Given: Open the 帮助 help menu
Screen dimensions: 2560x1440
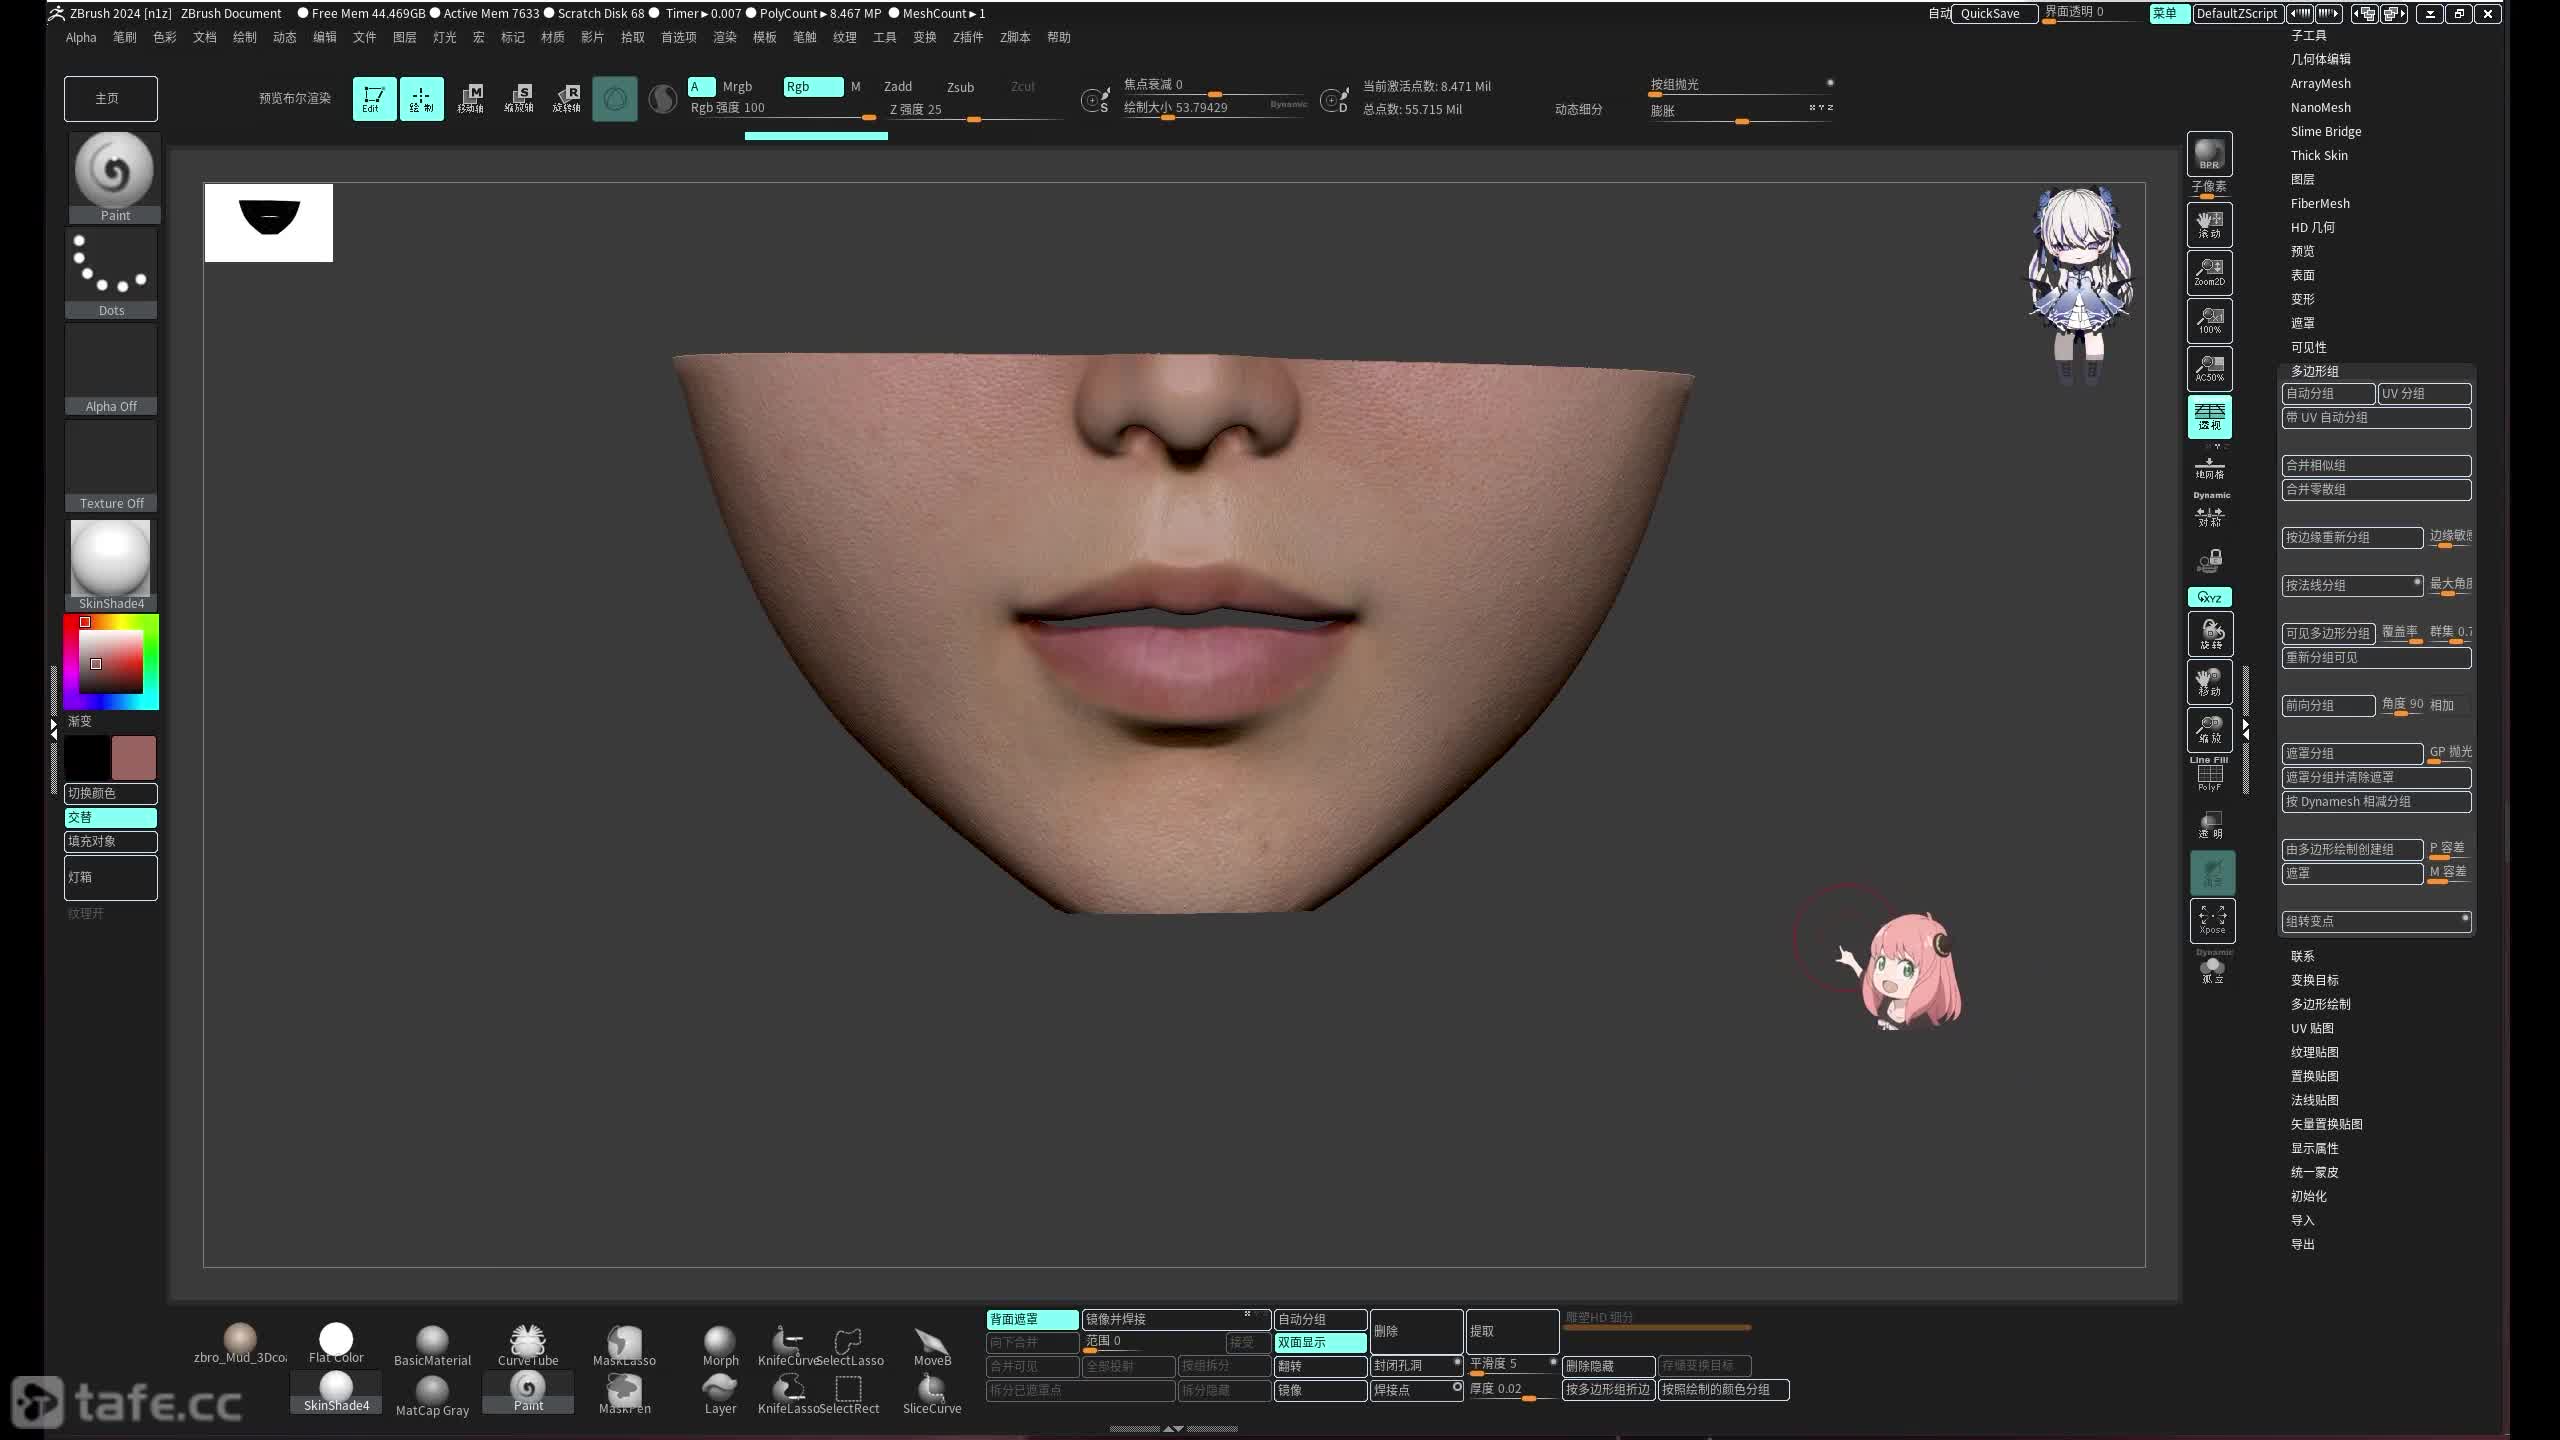Looking at the screenshot, I should tap(1058, 37).
